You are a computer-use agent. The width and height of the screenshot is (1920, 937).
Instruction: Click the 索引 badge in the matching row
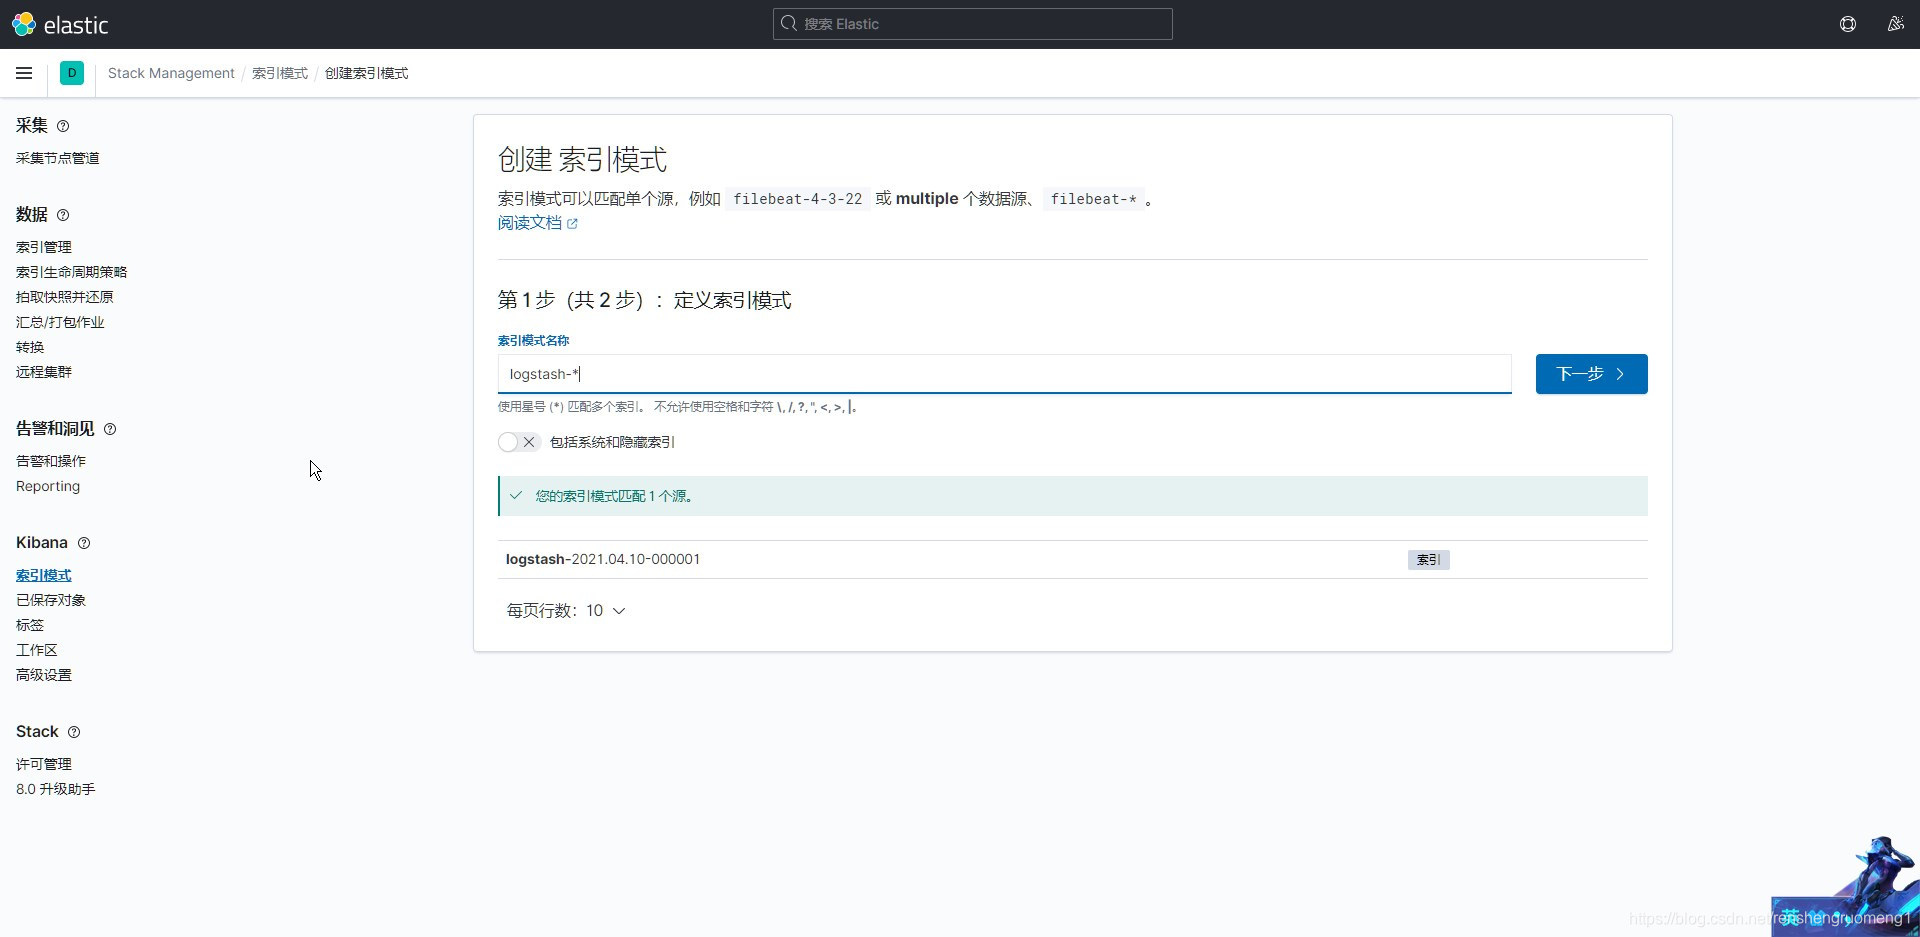(x=1428, y=560)
